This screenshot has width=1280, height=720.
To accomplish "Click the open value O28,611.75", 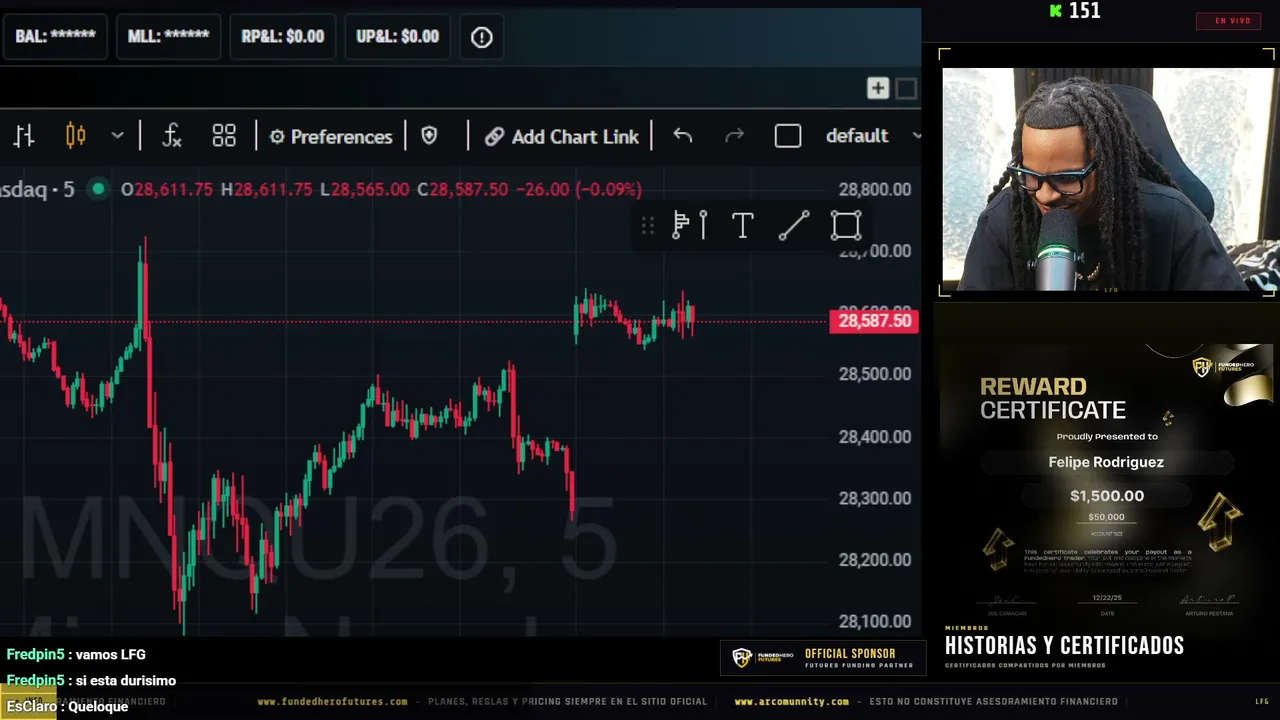I will [x=167, y=189].
